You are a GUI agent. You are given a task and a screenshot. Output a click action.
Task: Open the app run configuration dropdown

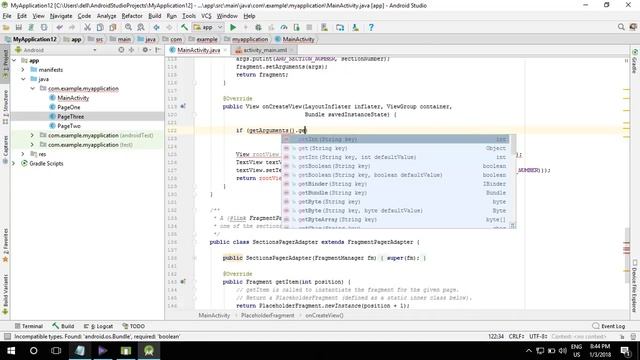[208, 27]
